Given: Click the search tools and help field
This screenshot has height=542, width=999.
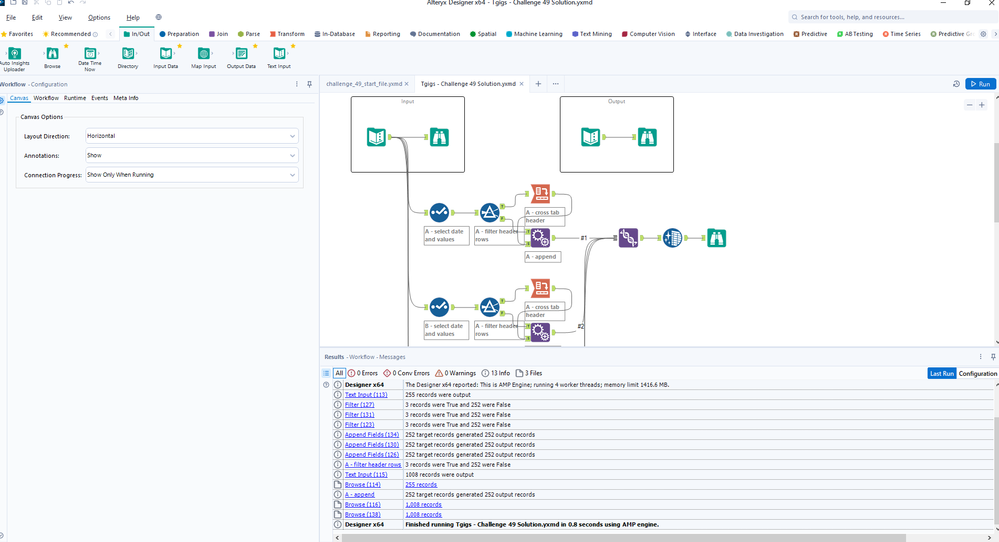Looking at the screenshot, I should point(890,17).
